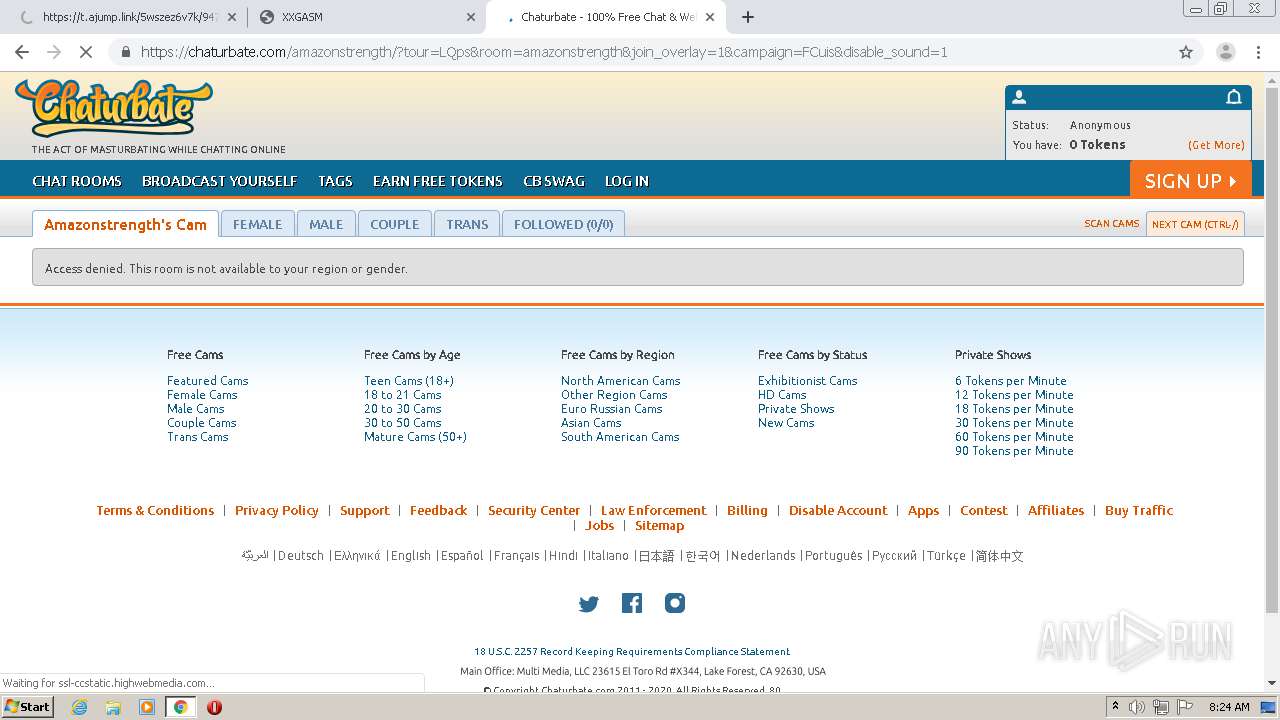Viewport: 1280px width, 720px height.
Task: Click the (Get More) tokens link
Action: click(1216, 145)
